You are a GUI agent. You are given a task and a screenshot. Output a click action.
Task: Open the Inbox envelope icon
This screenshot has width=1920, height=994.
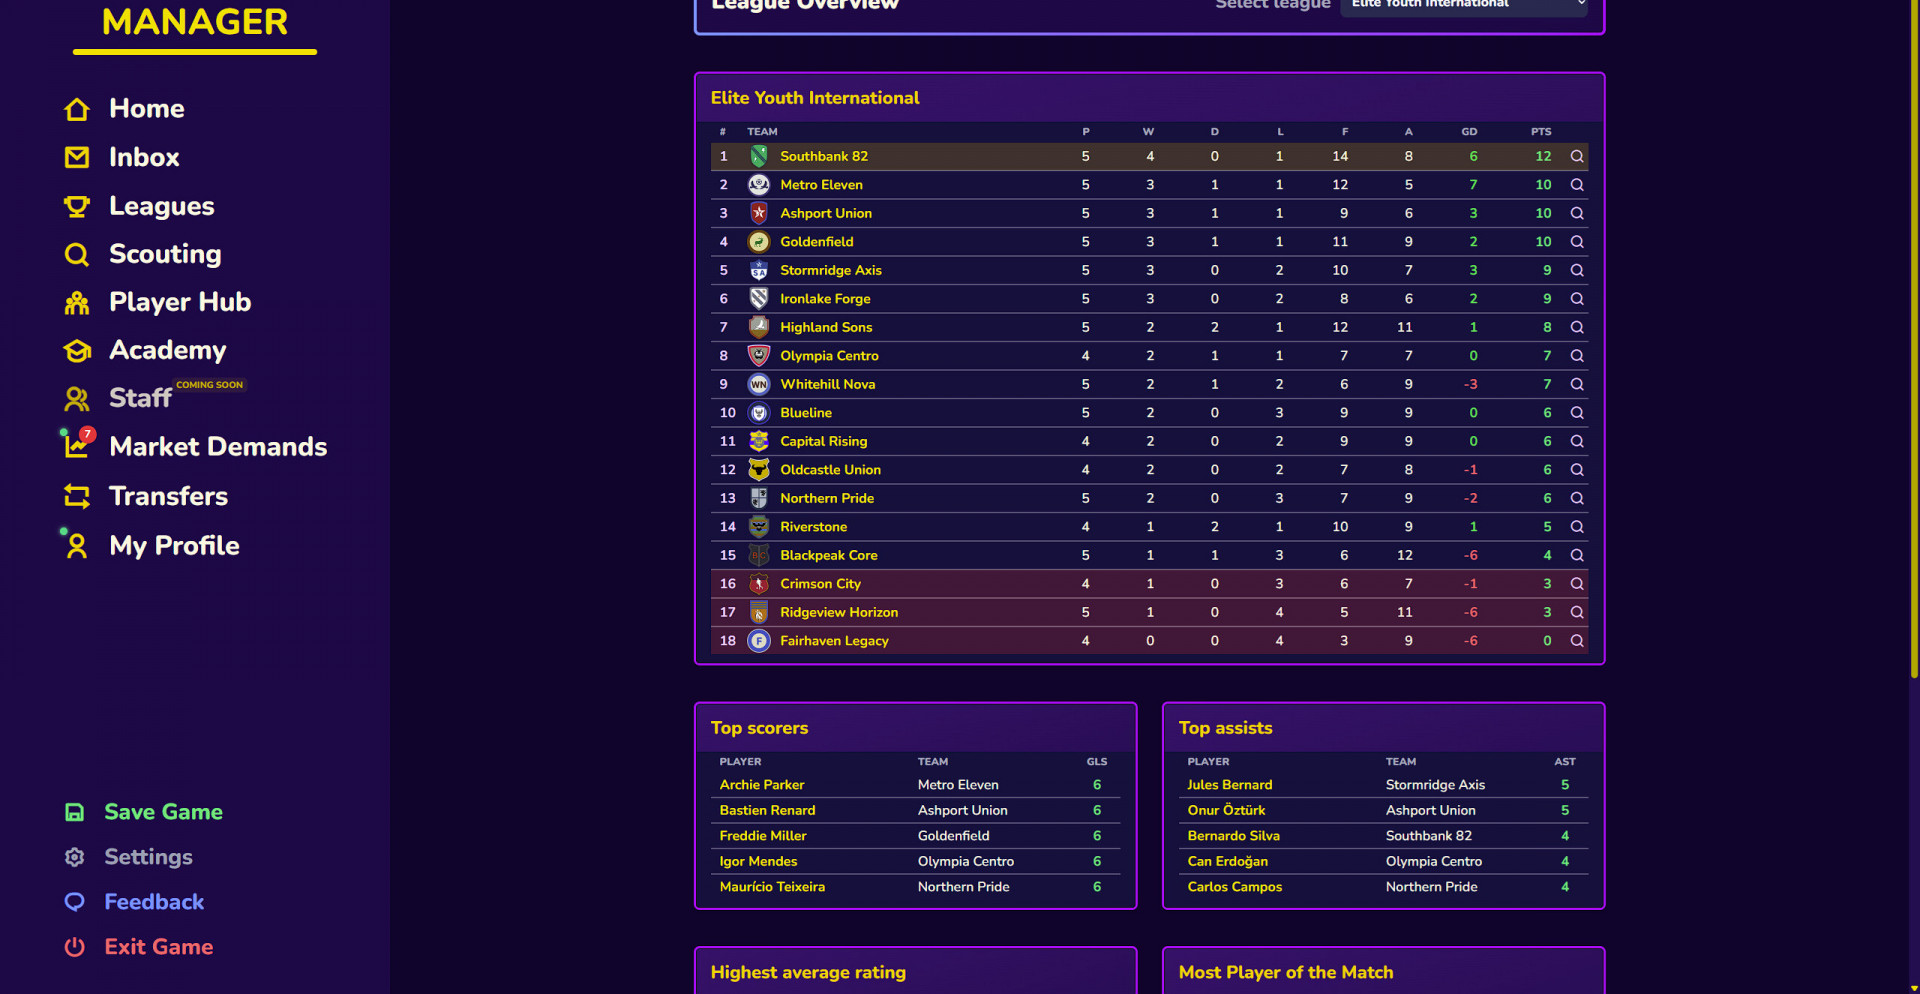(x=77, y=157)
